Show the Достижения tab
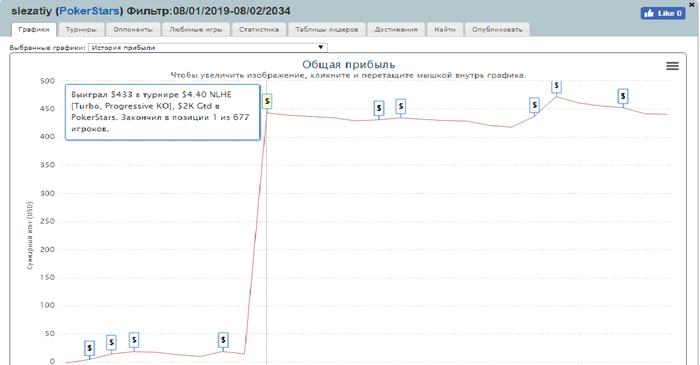 point(396,29)
